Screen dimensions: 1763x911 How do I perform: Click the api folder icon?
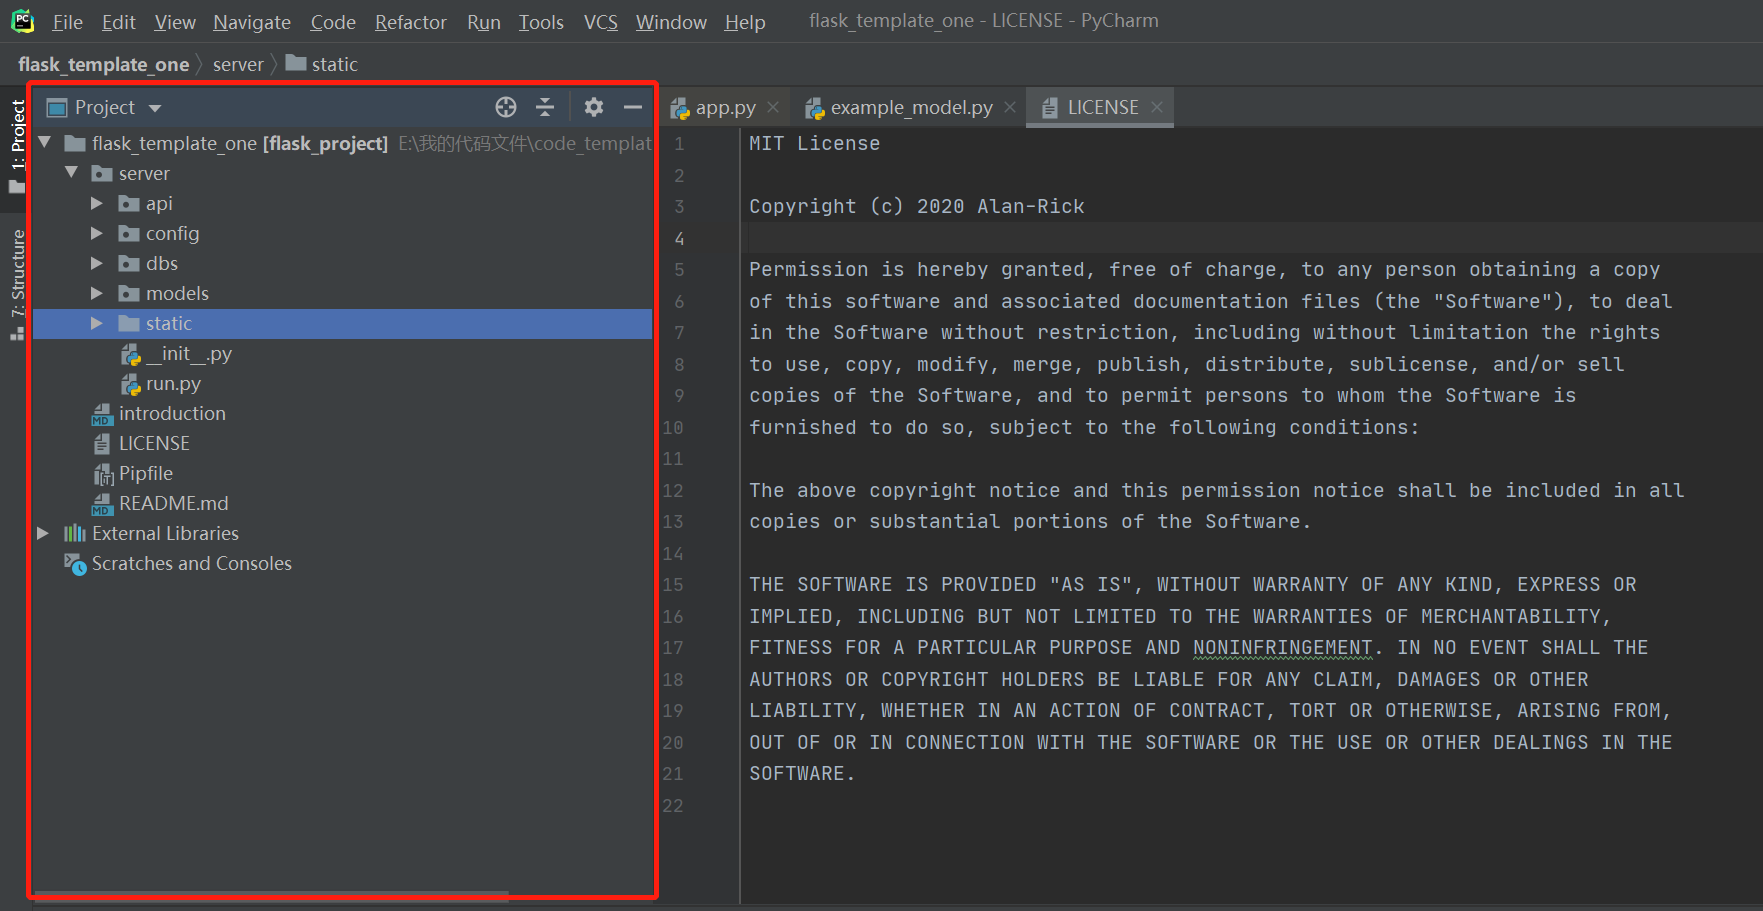click(x=129, y=204)
